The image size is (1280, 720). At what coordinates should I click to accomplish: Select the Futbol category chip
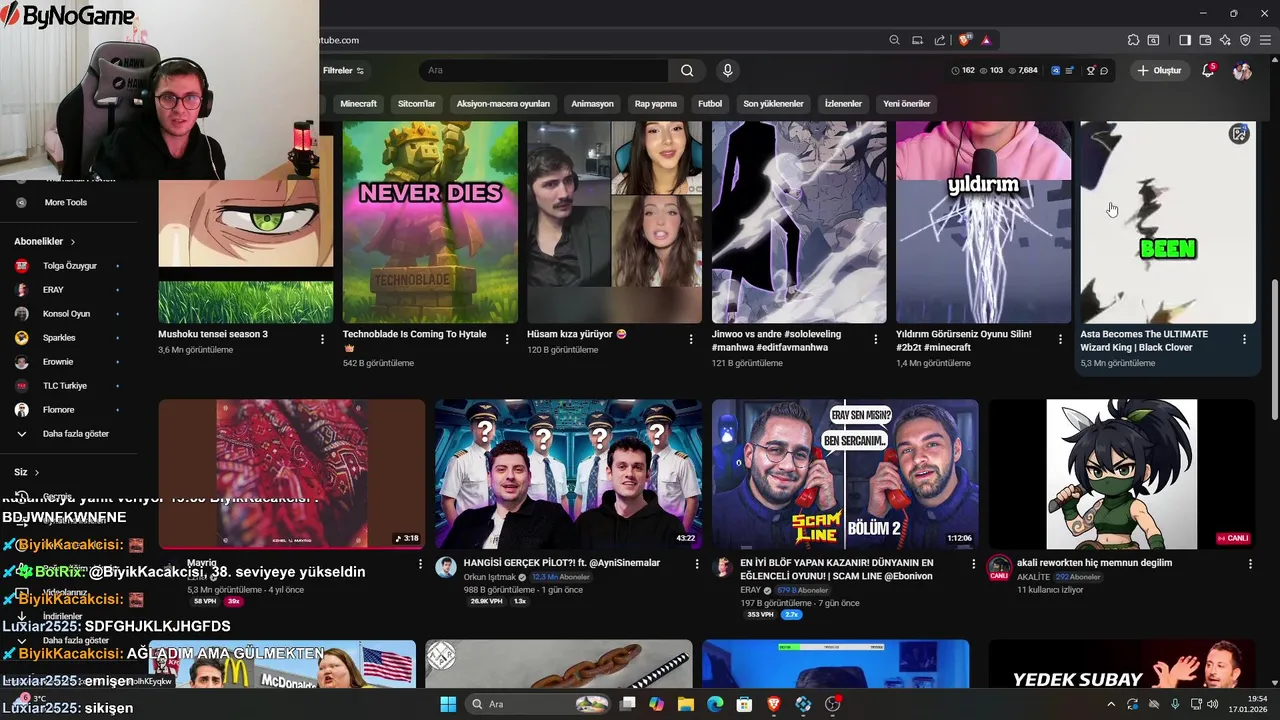pos(710,104)
